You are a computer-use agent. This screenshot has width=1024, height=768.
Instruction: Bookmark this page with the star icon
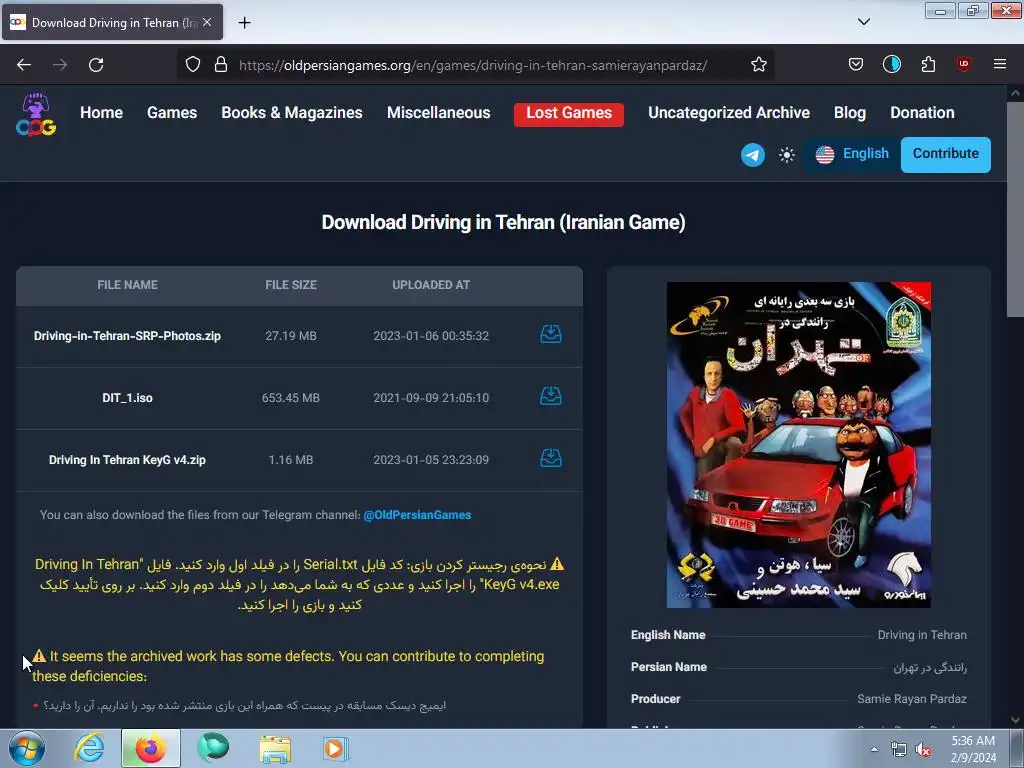(x=758, y=65)
